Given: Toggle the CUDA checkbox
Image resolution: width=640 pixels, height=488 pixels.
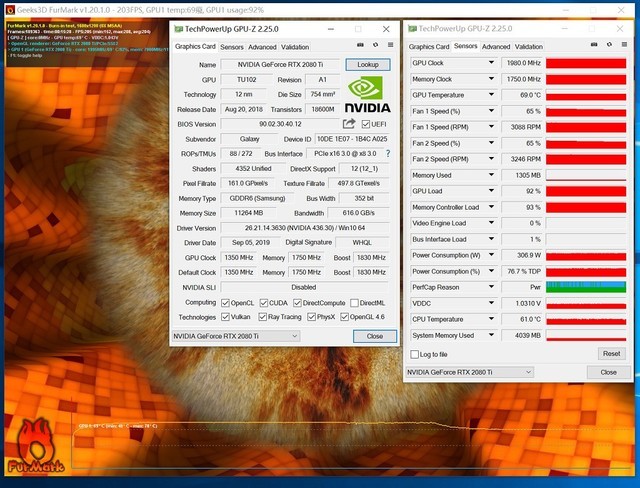Looking at the screenshot, I should 264,303.
